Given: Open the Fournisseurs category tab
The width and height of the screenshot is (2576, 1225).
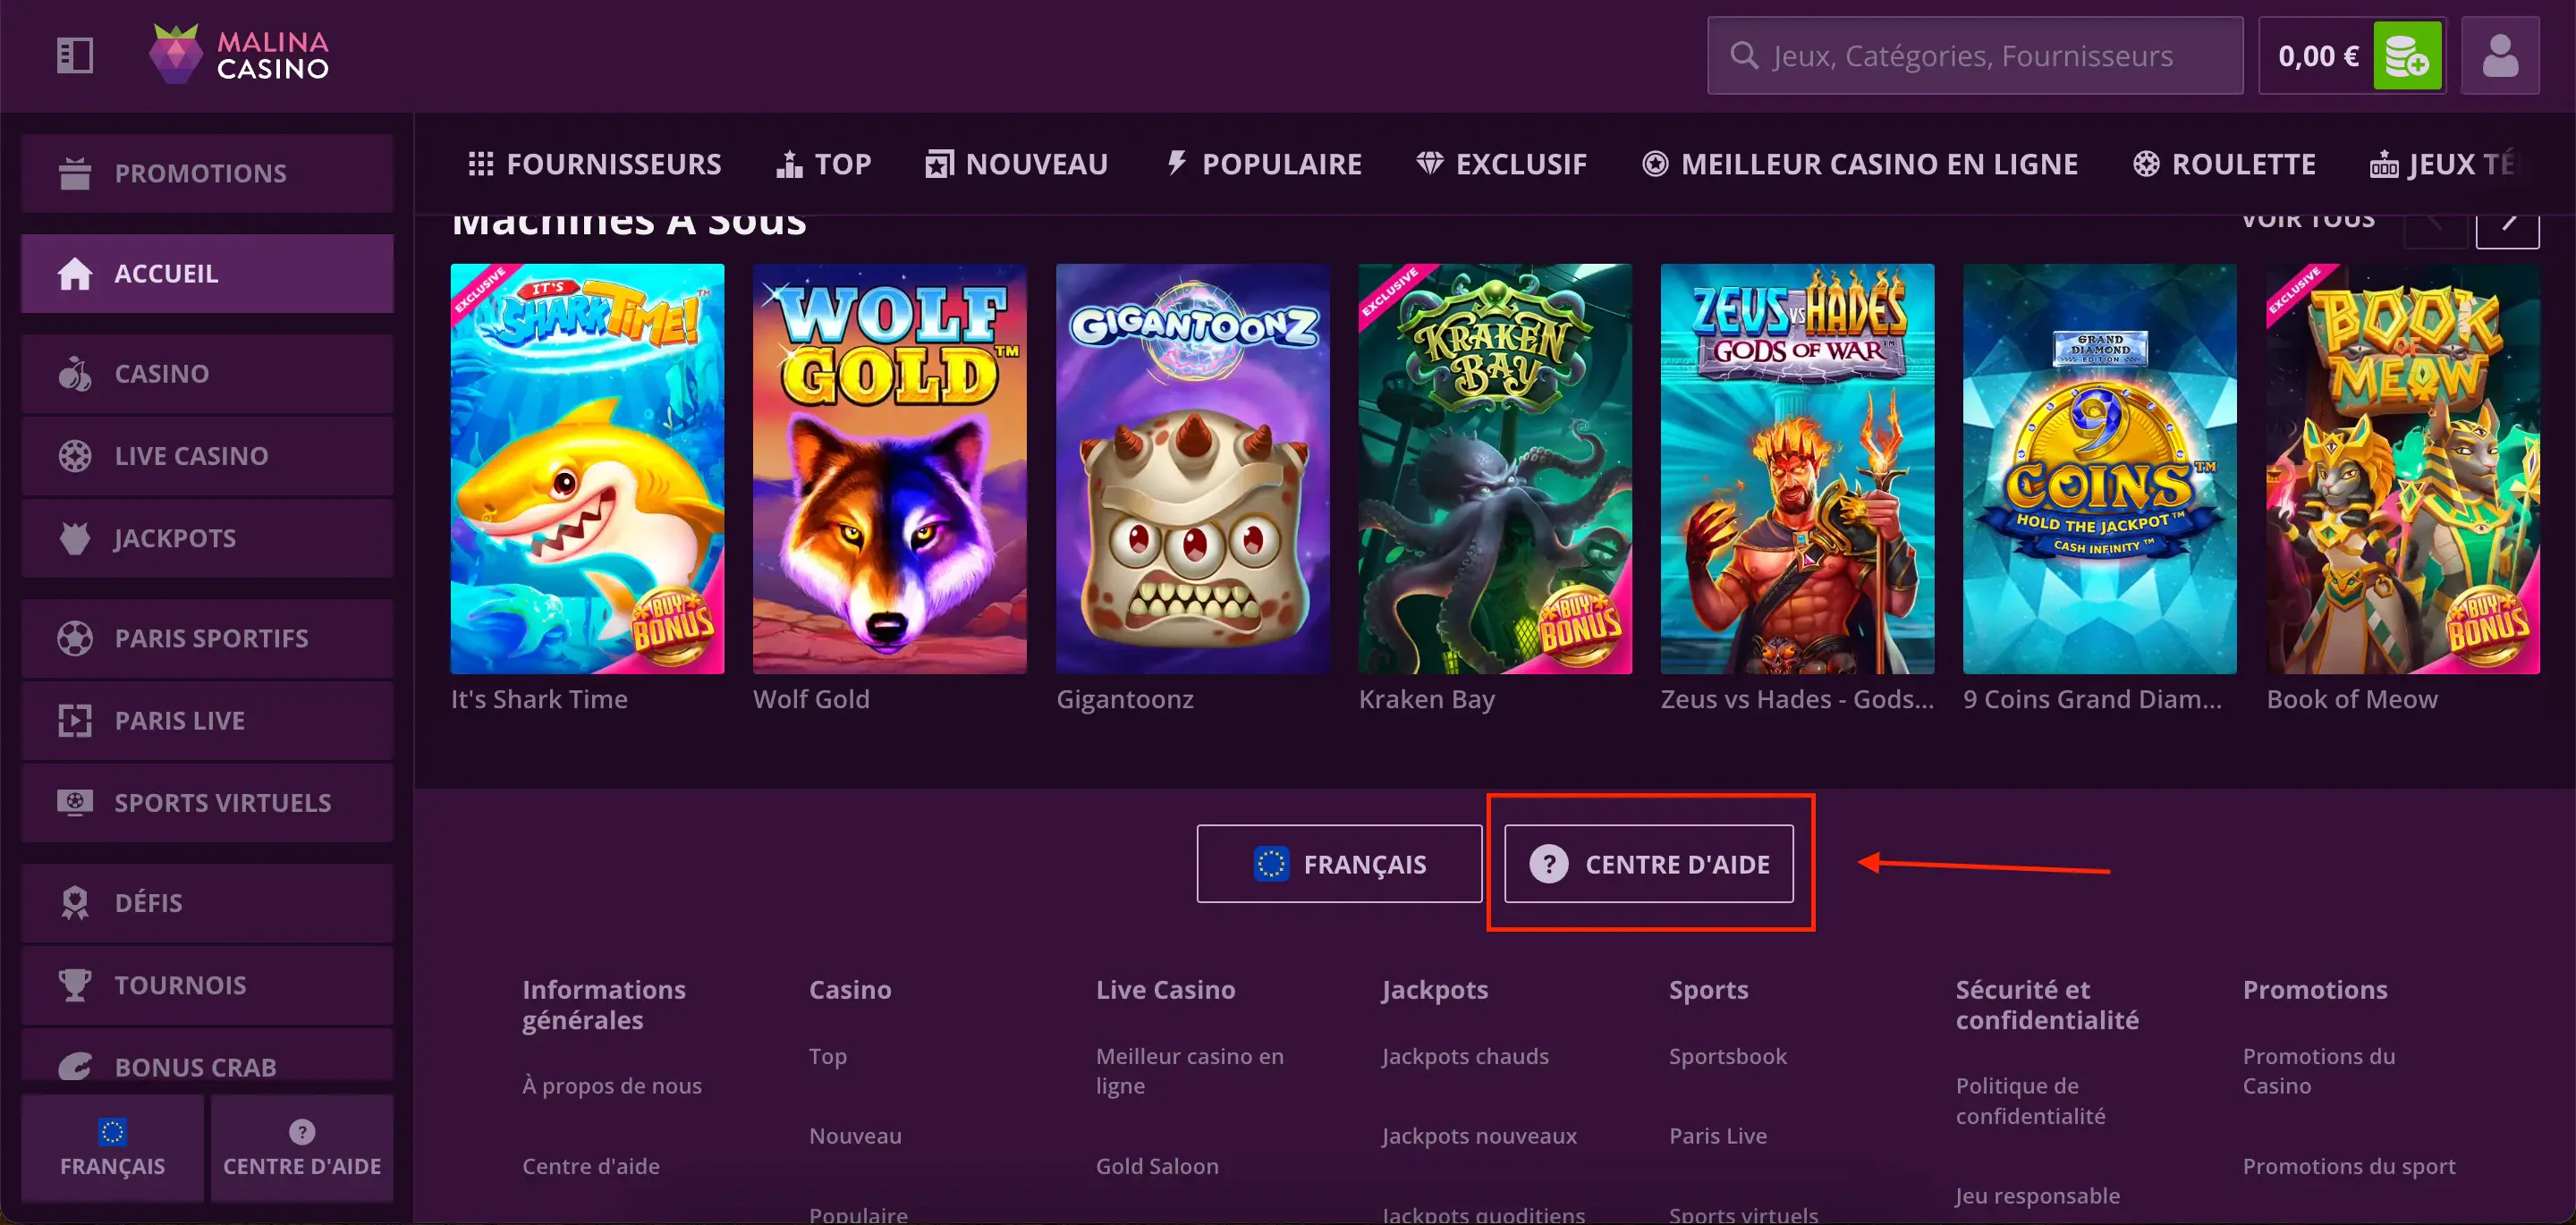Looking at the screenshot, I should [x=594, y=164].
